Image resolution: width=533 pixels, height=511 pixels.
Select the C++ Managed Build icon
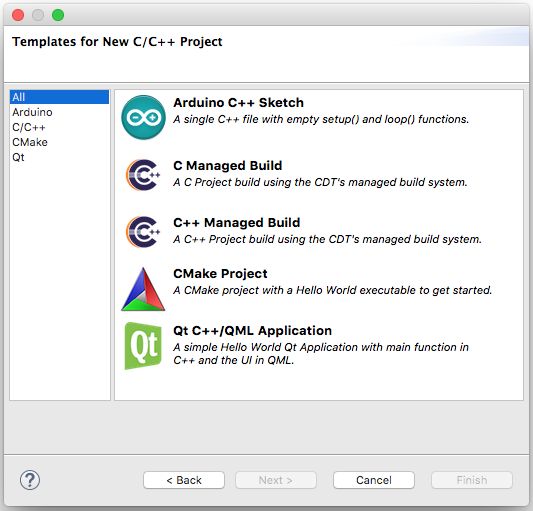(143, 232)
